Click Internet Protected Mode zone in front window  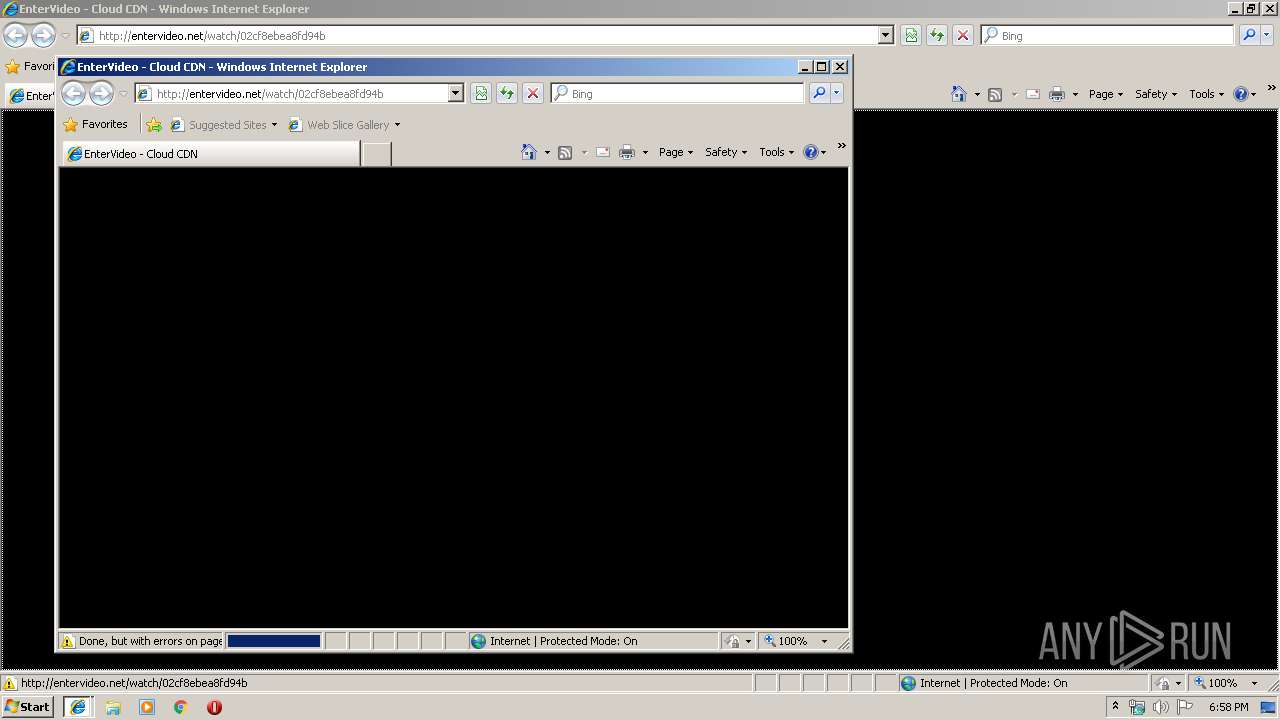click(593, 641)
